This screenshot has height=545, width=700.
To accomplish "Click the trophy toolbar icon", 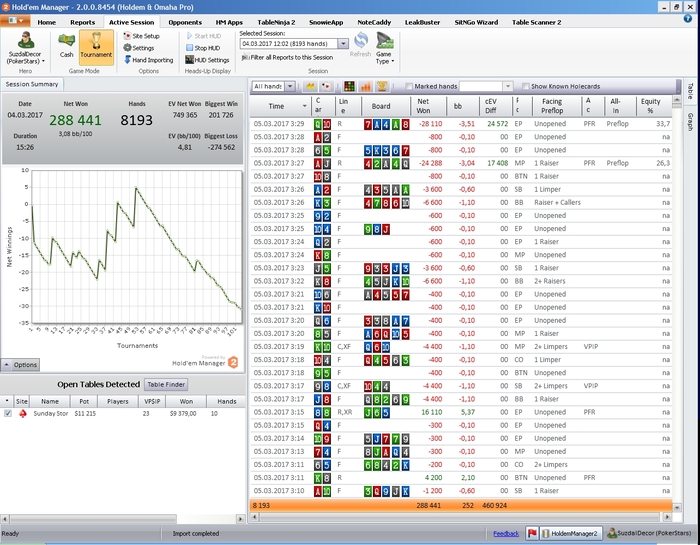I will point(382,86).
